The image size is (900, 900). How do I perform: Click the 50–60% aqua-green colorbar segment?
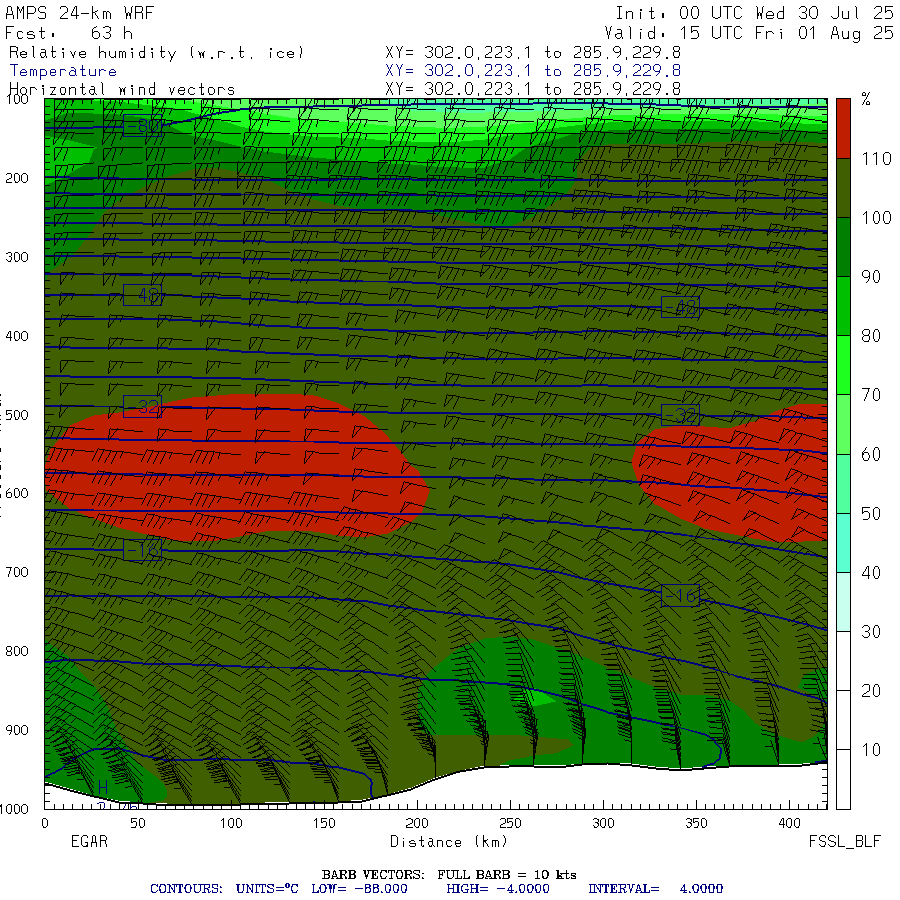point(843,484)
